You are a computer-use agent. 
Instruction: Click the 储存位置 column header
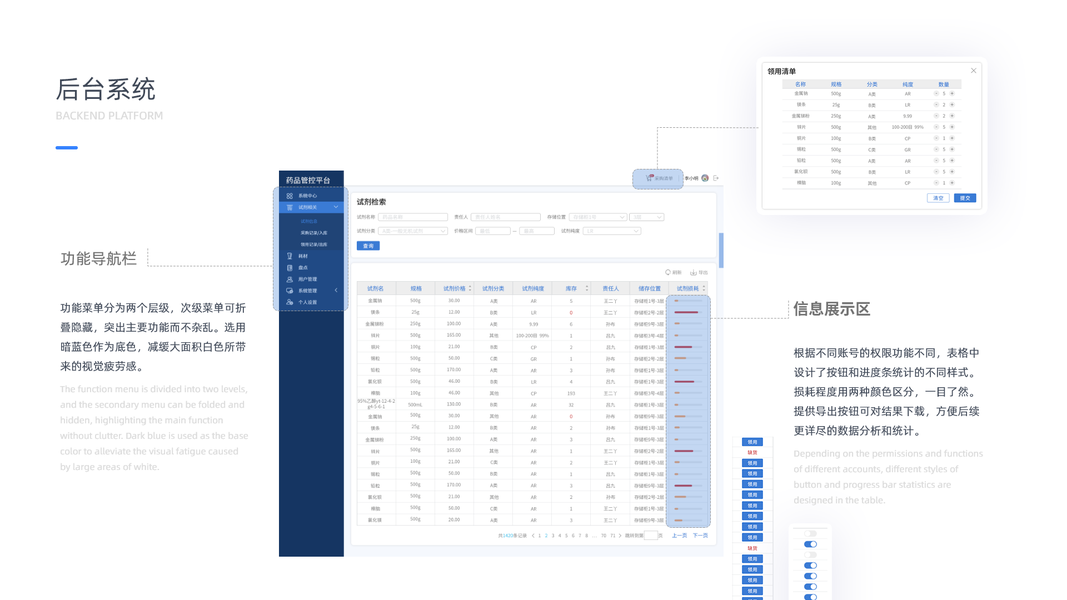pos(649,288)
